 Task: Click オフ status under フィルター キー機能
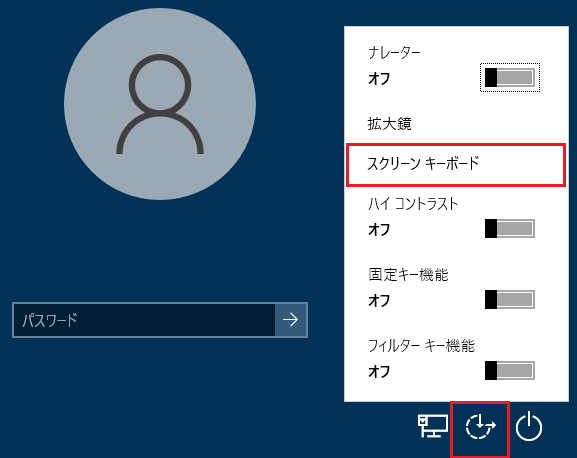(379, 372)
